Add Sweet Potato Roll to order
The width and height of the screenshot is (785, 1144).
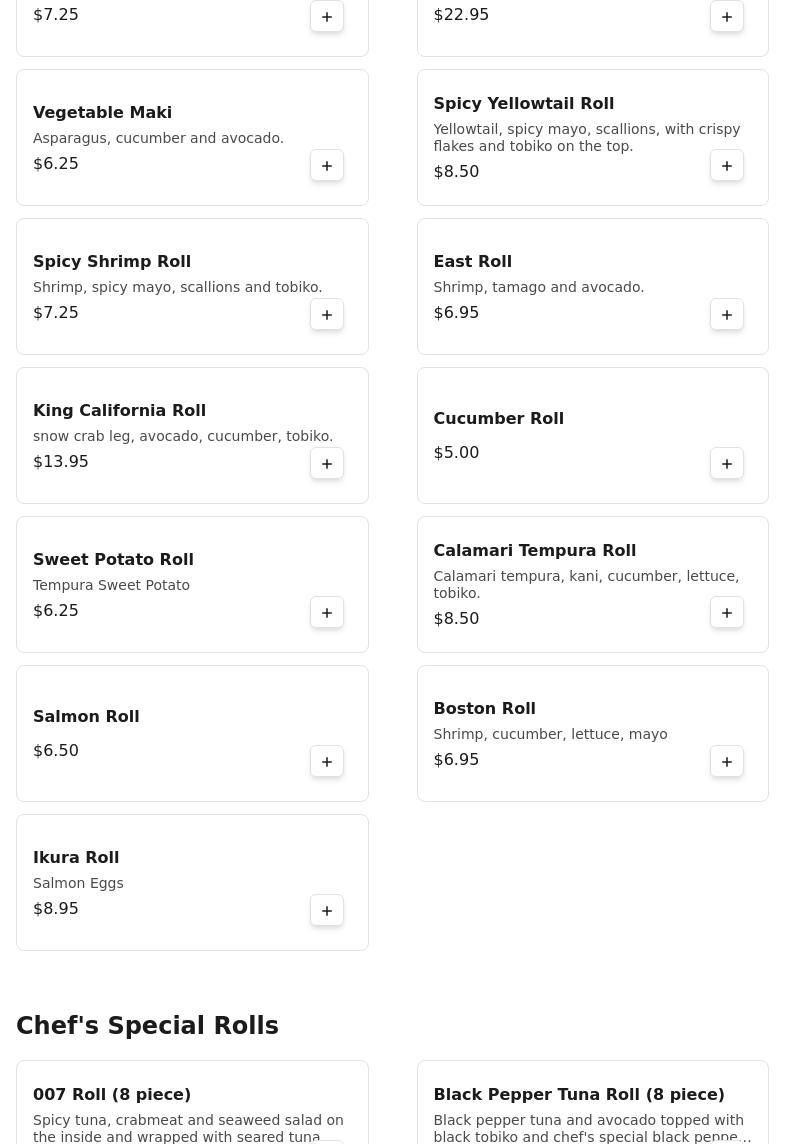point(327,612)
